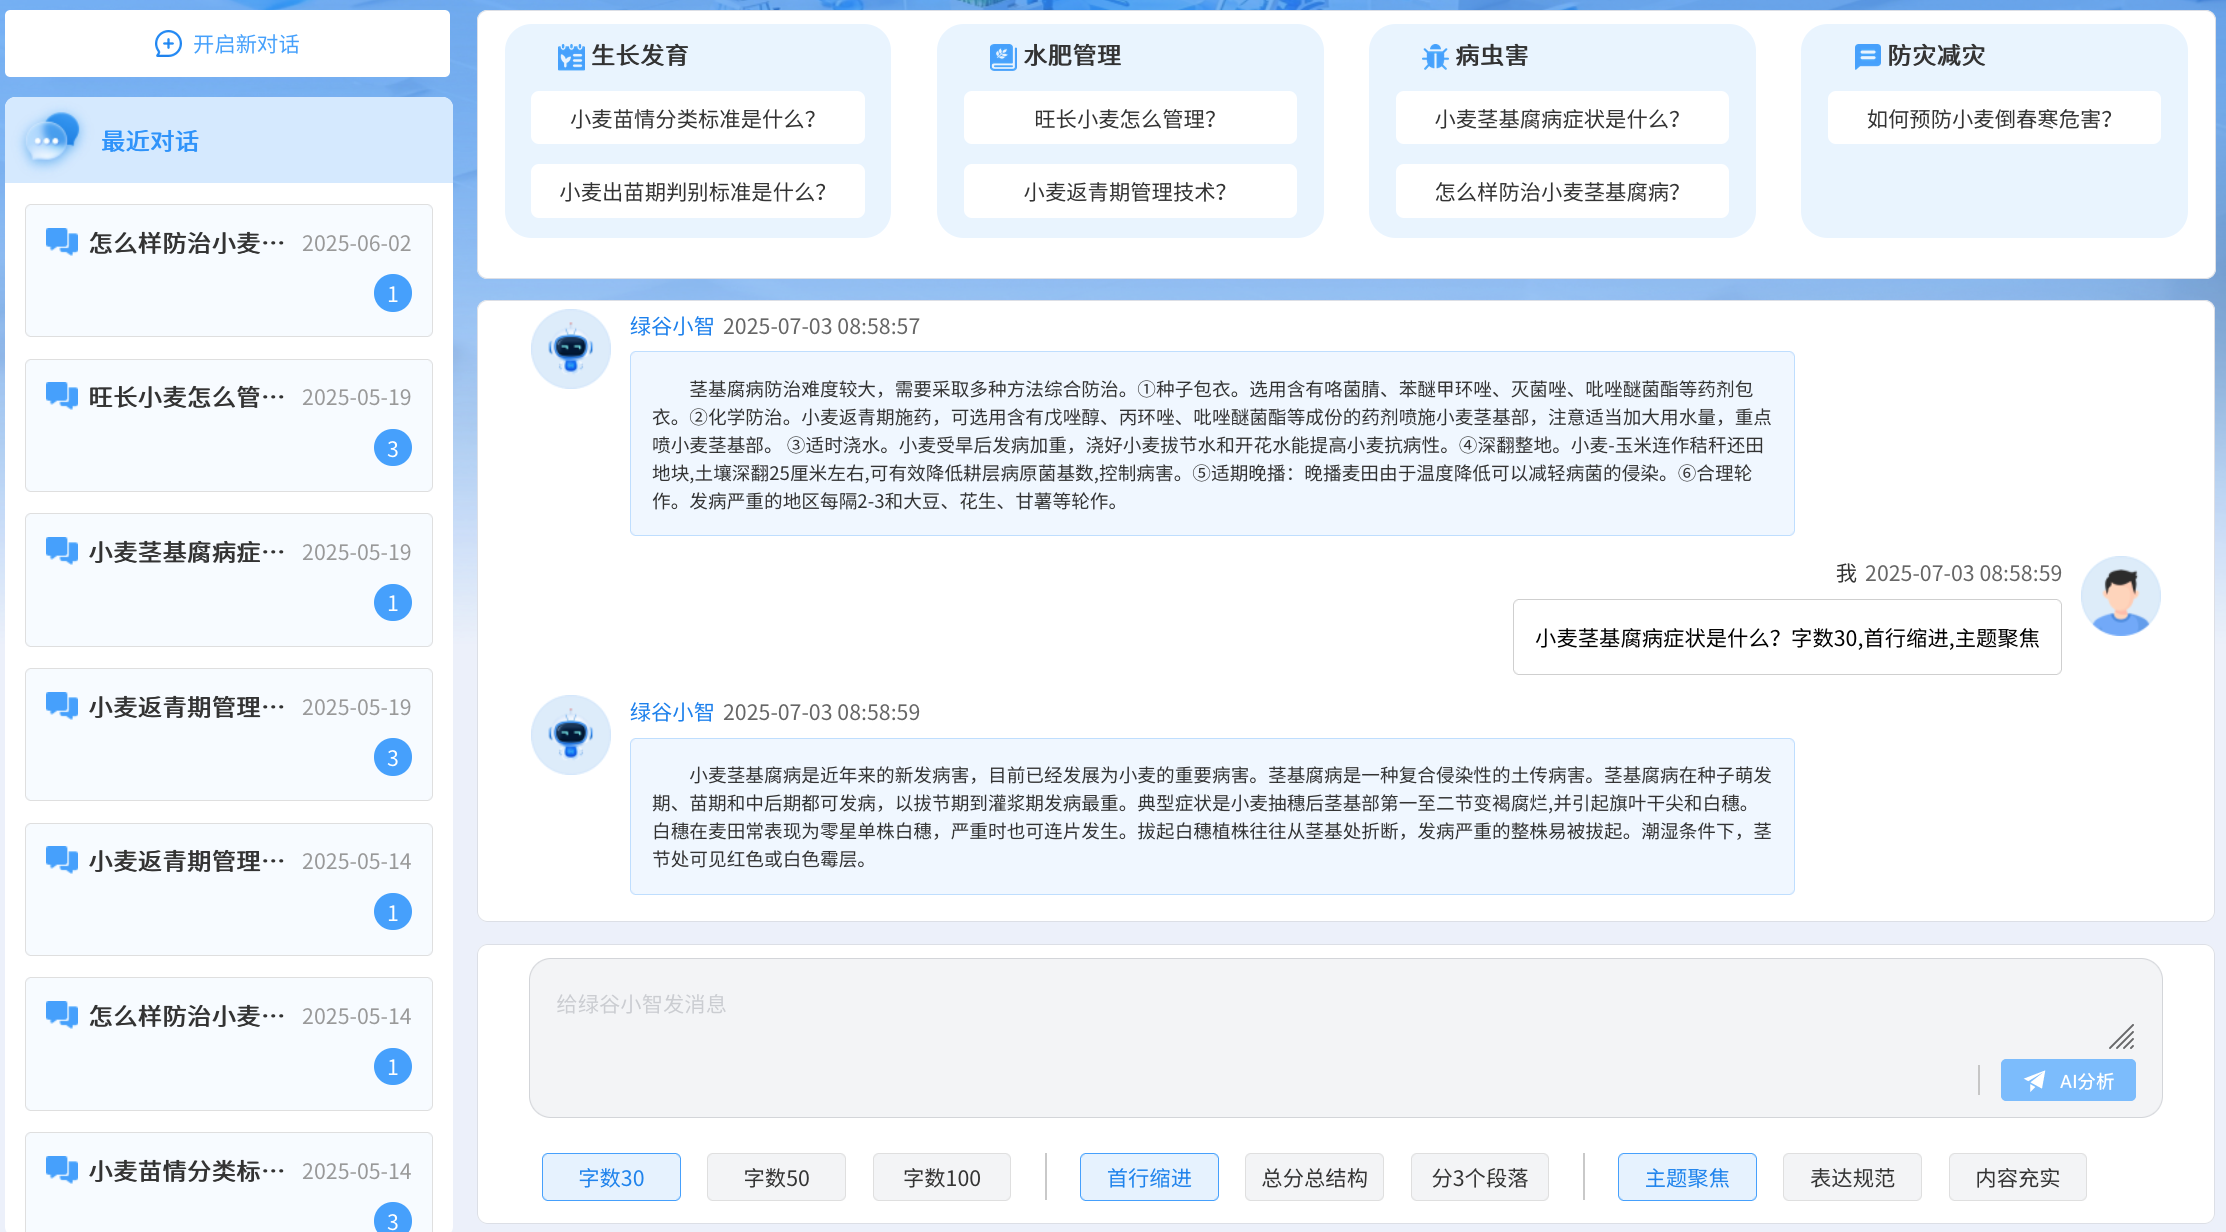Click the water fertilizer management icon

click(1002, 57)
